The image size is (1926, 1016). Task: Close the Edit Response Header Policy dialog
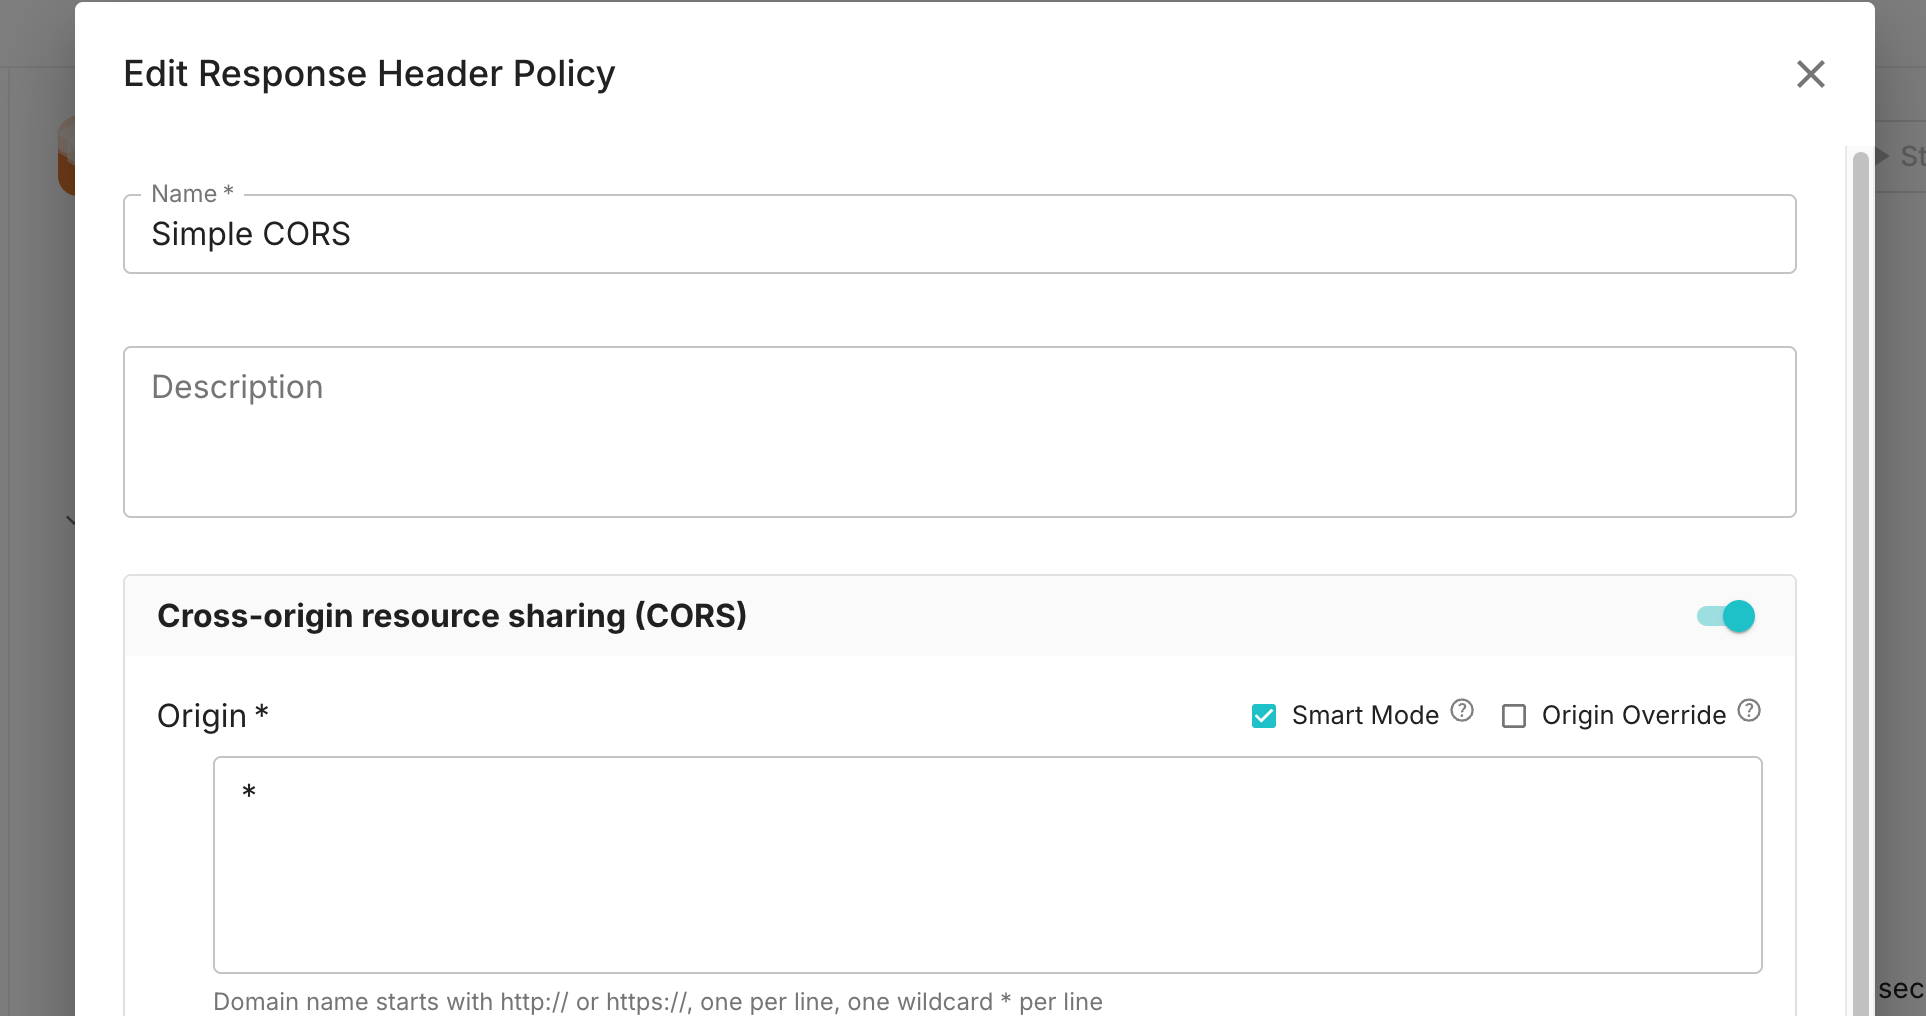click(x=1810, y=74)
